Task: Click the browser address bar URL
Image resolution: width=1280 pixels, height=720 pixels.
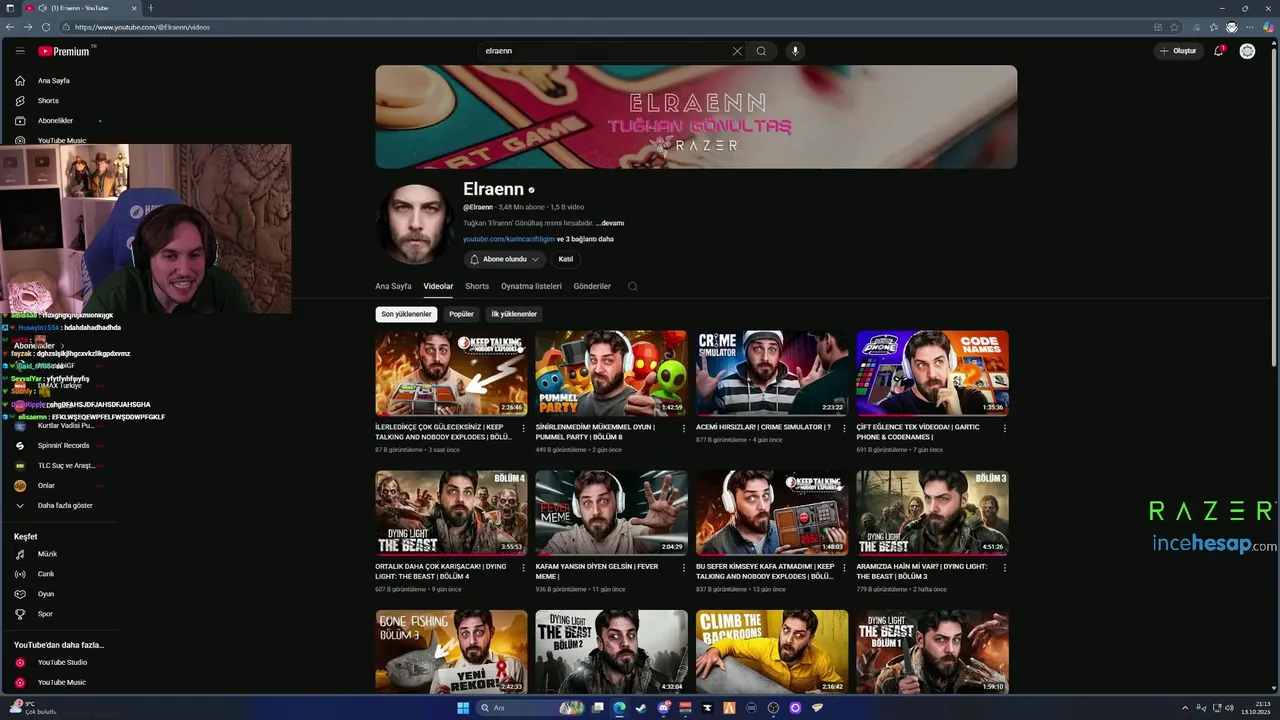Action: tap(142, 27)
